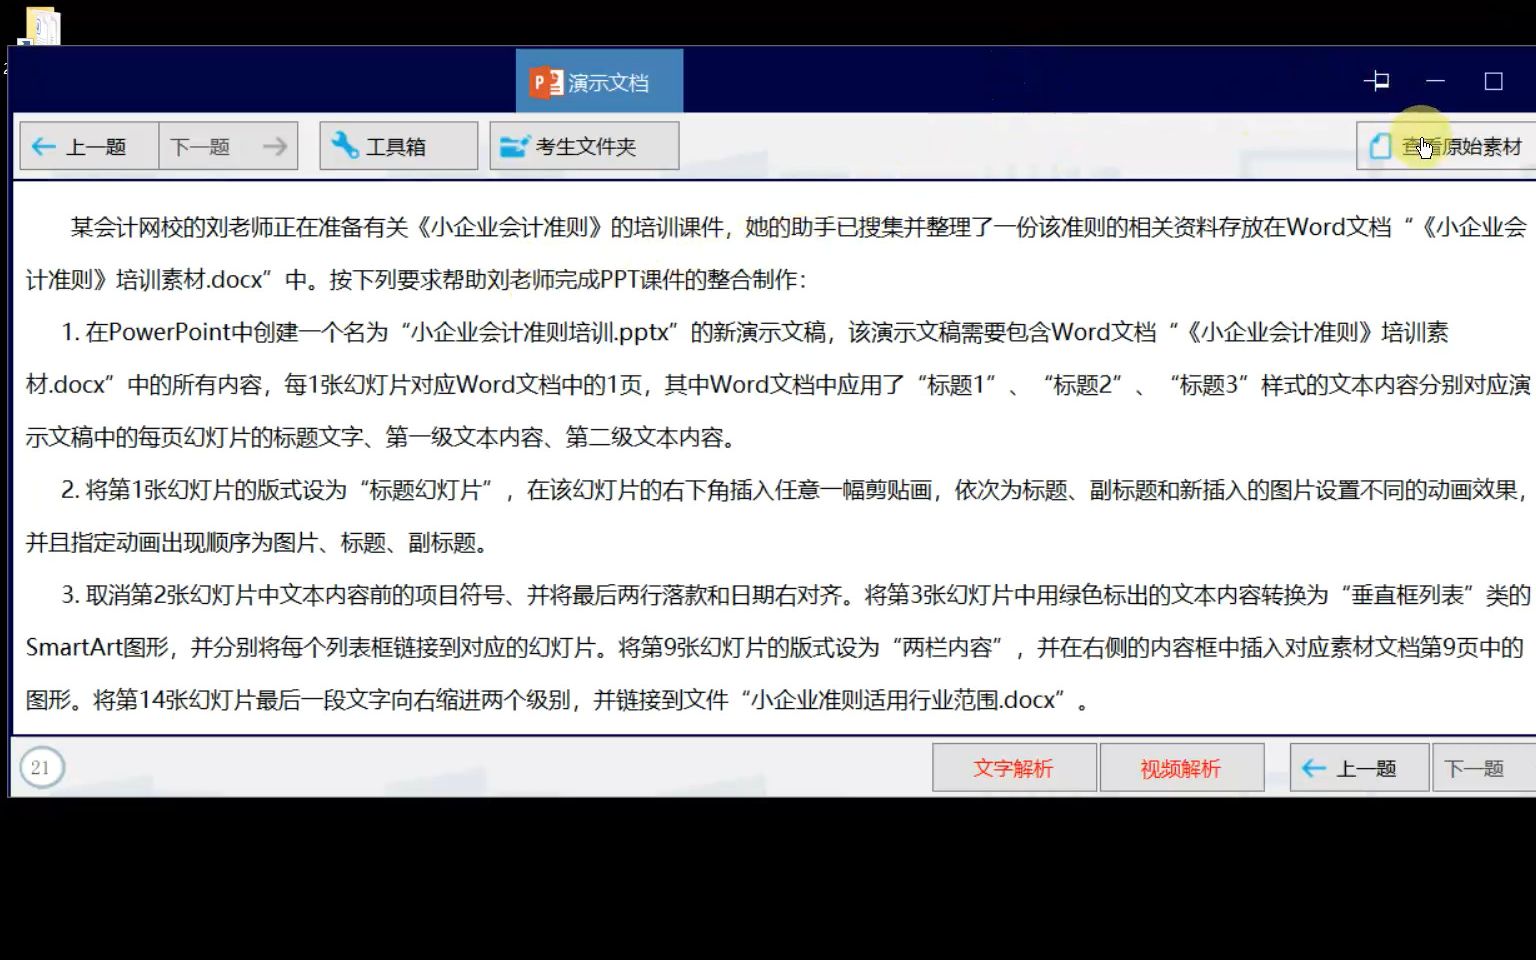Click the text “标题幻灯片”
This screenshot has width=1536, height=960.
coord(426,490)
